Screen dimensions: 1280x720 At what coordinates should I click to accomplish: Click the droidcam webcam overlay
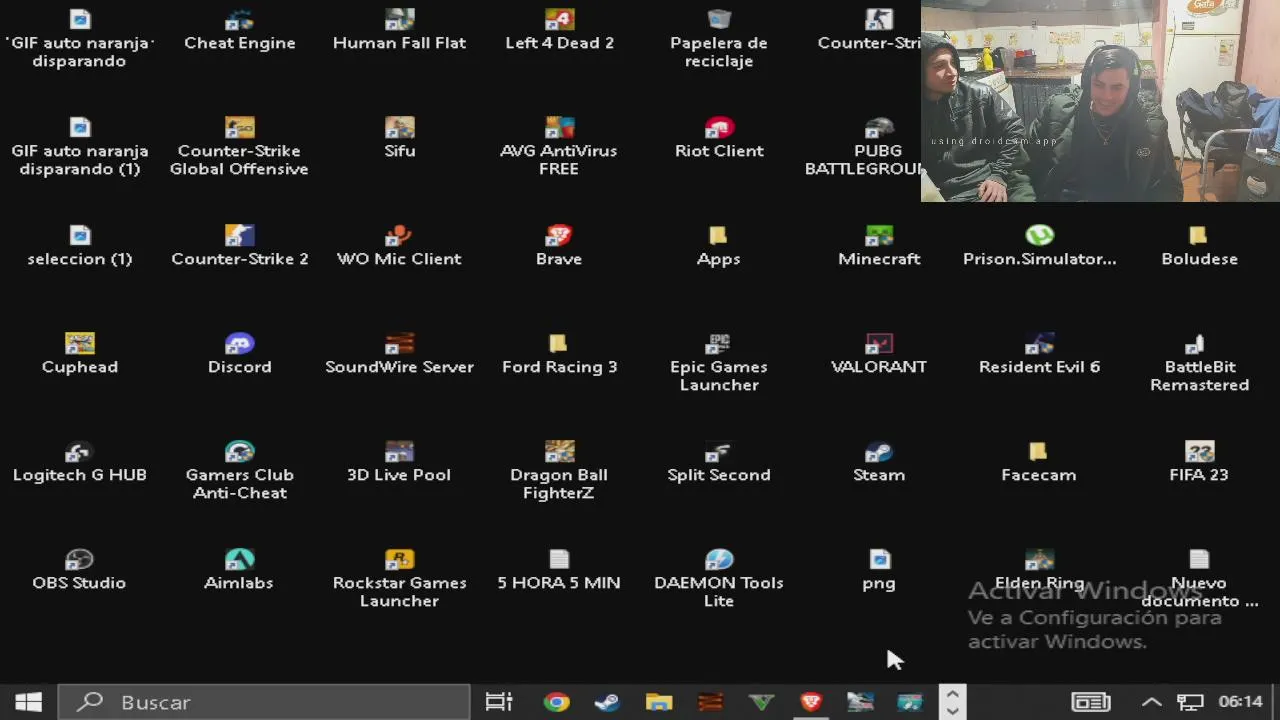point(1100,101)
